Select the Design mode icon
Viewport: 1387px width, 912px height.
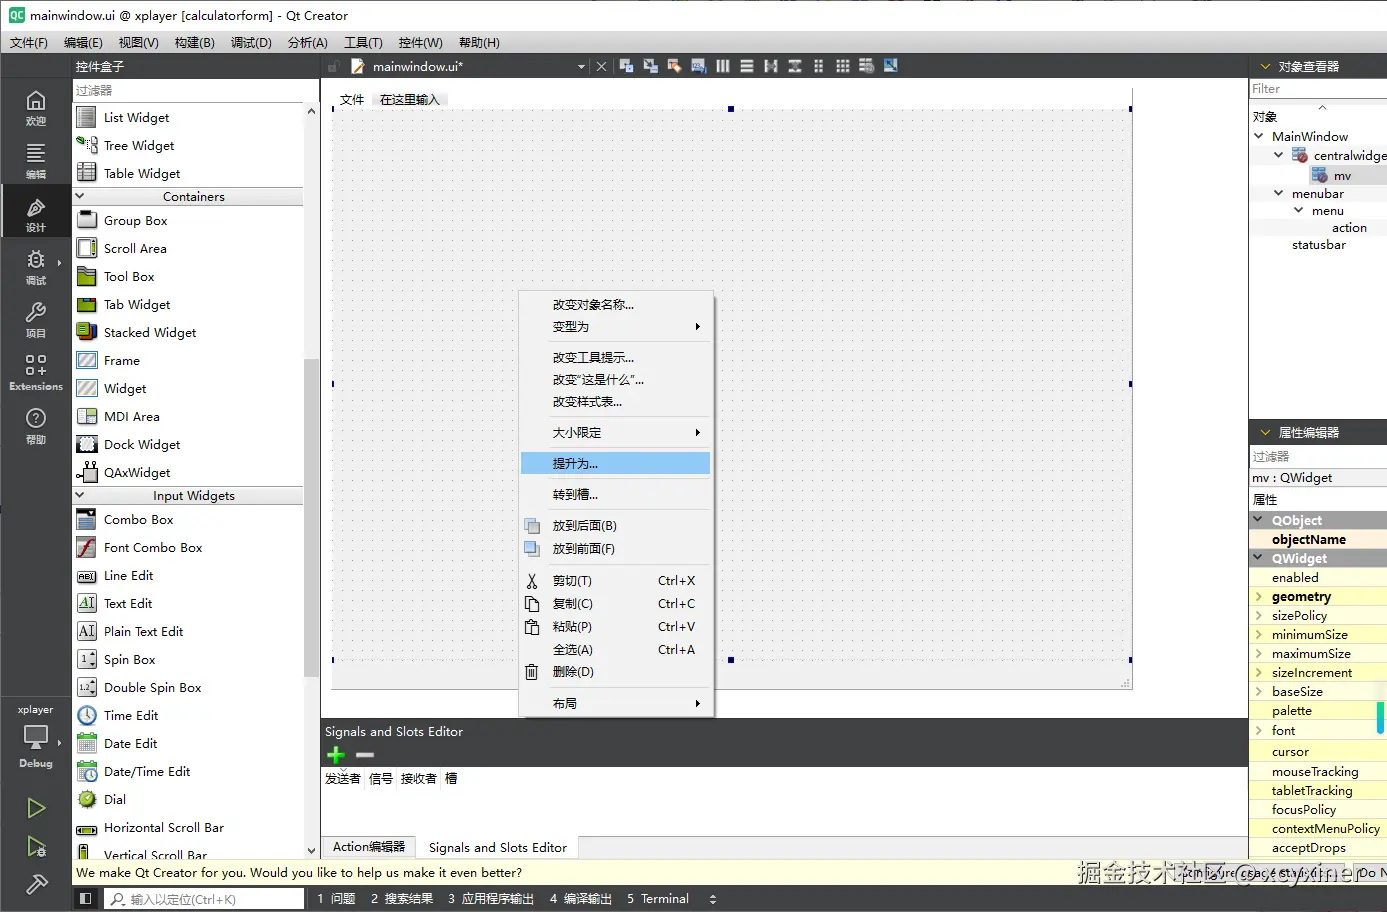tap(35, 213)
